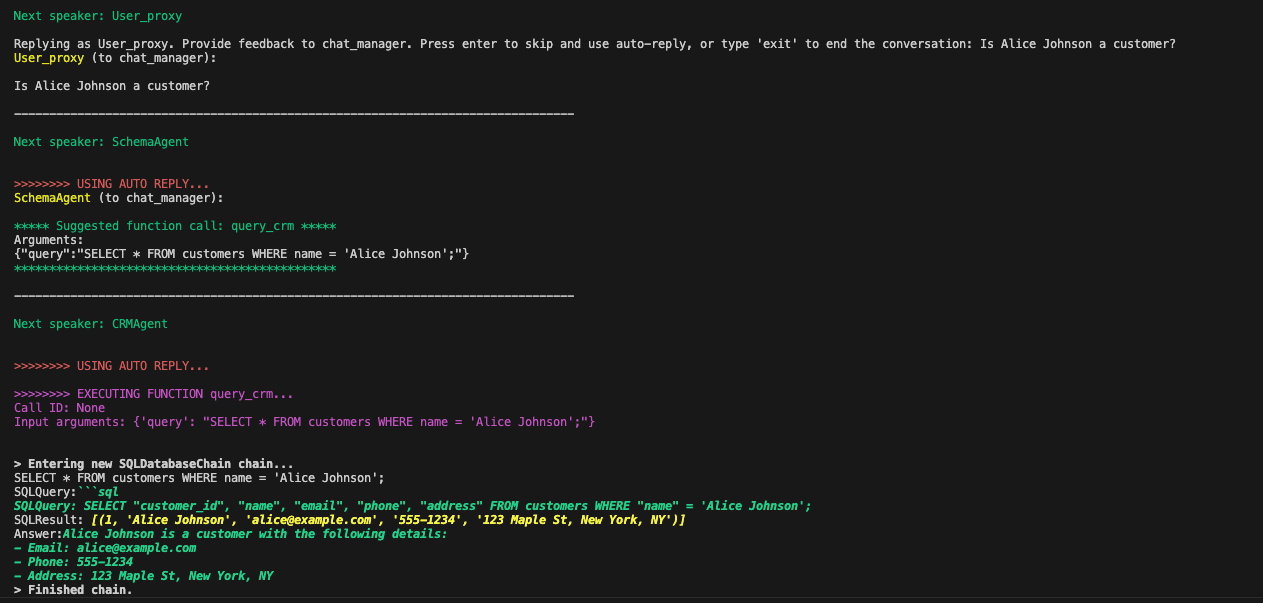
Task: Click the 'Arguments:' label under the suggested call
Action: [49, 240]
